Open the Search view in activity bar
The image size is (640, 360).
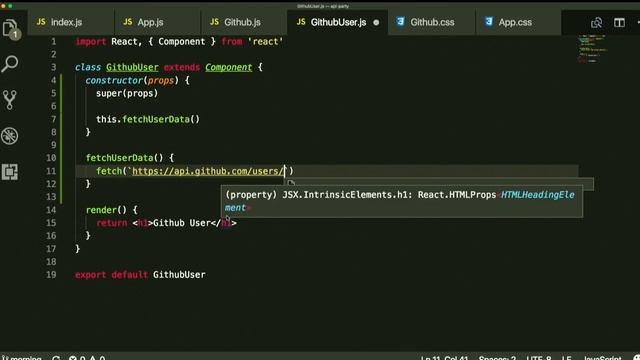tap(10, 64)
